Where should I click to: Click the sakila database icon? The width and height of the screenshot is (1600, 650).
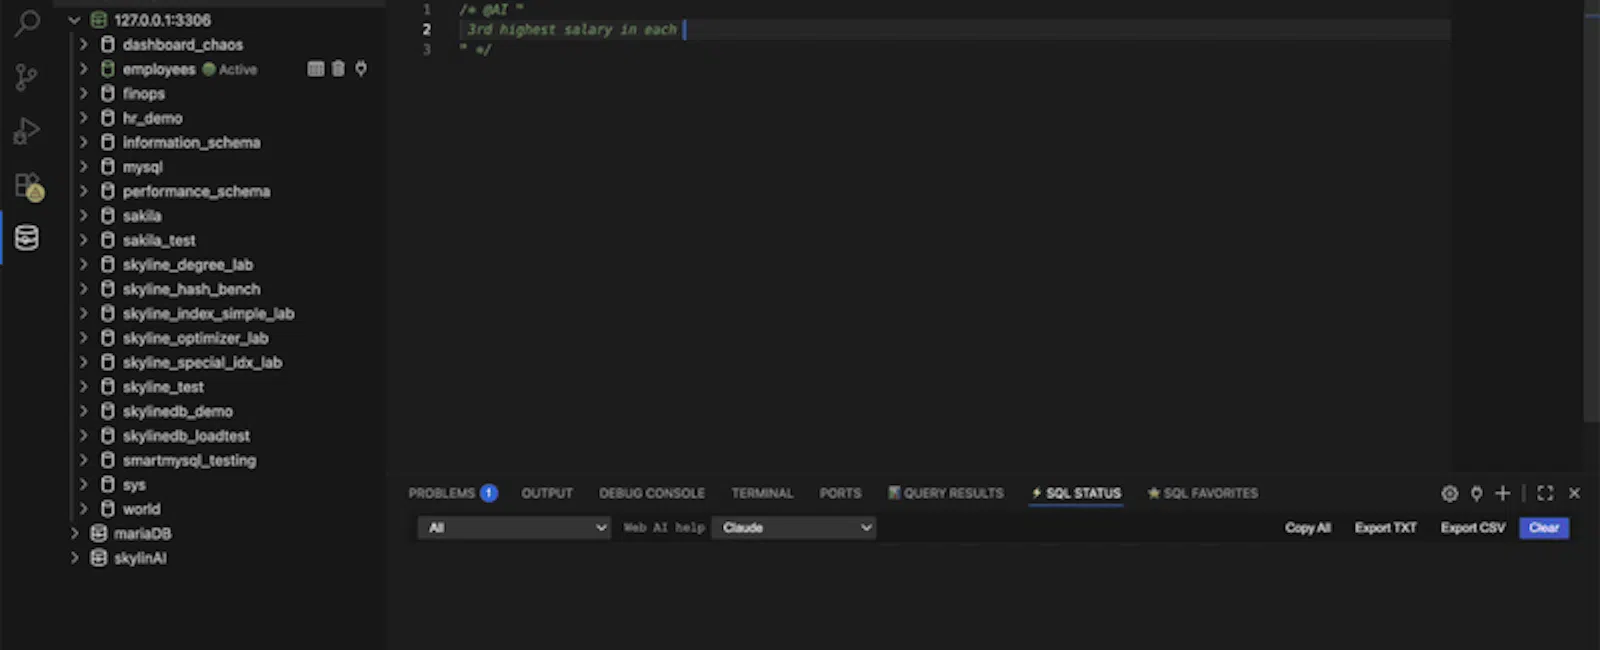[x=108, y=216]
